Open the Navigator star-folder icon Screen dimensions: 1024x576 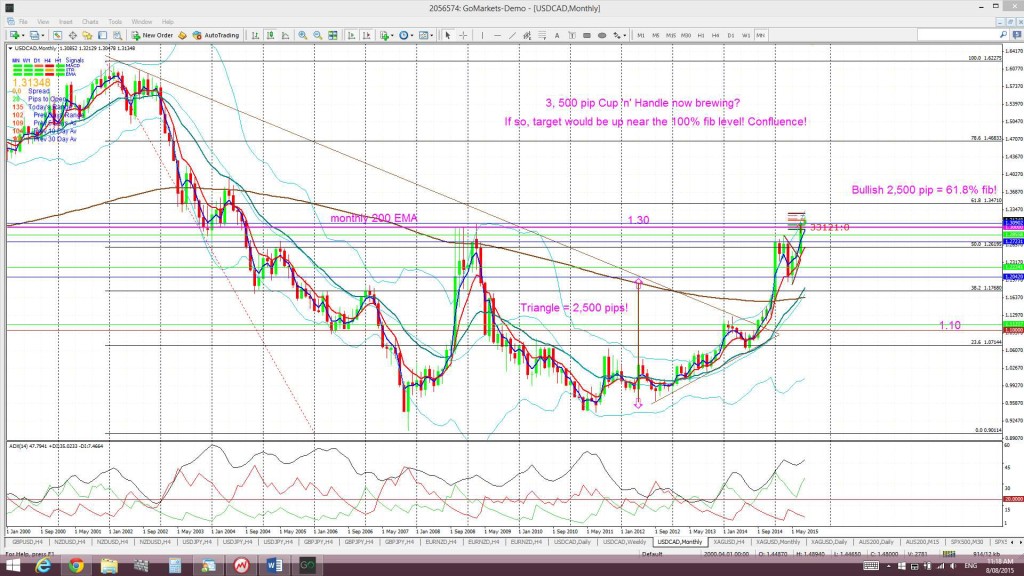pyautogui.click(x=87, y=35)
